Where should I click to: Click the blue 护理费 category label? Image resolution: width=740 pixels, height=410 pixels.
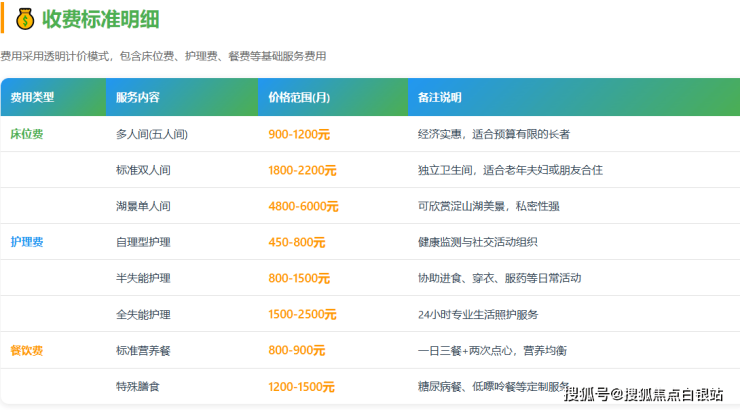click(x=27, y=242)
